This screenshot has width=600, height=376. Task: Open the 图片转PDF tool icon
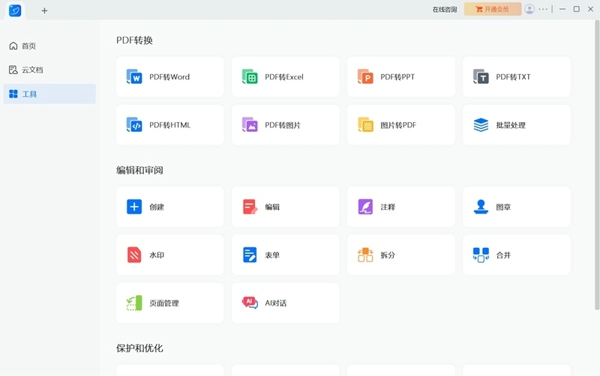click(365, 125)
